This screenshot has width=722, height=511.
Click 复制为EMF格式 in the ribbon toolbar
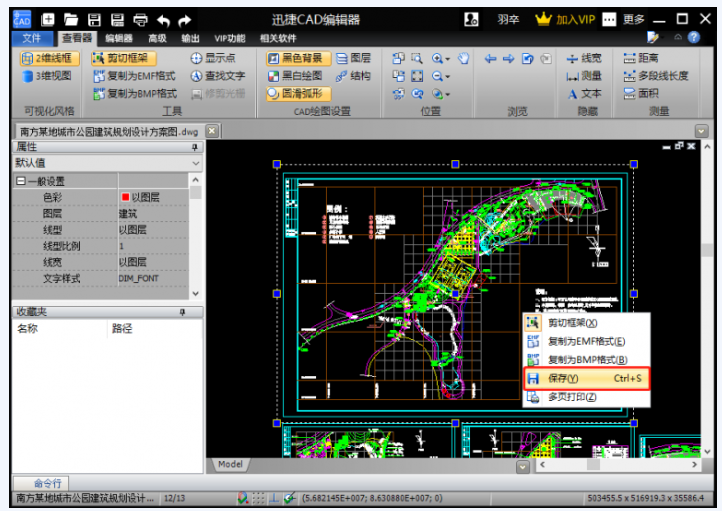tap(133, 76)
